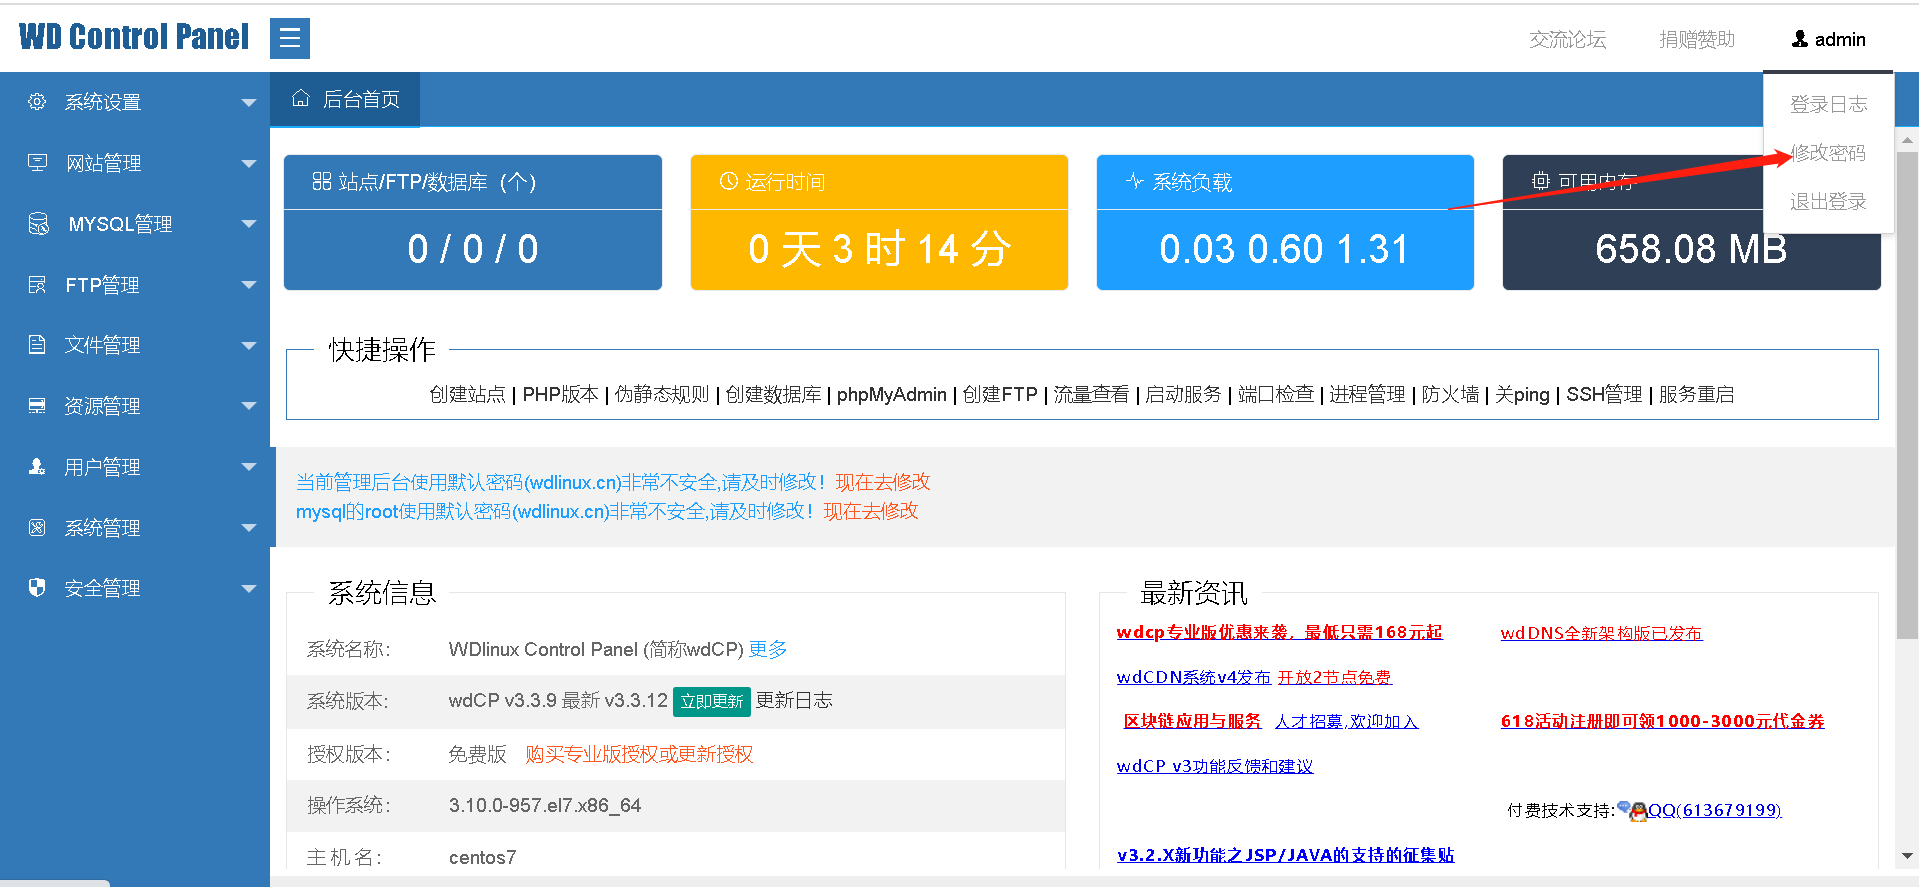Click the 用户管理 person icon
Screen dimensions: 1919x887
coord(37,466)
